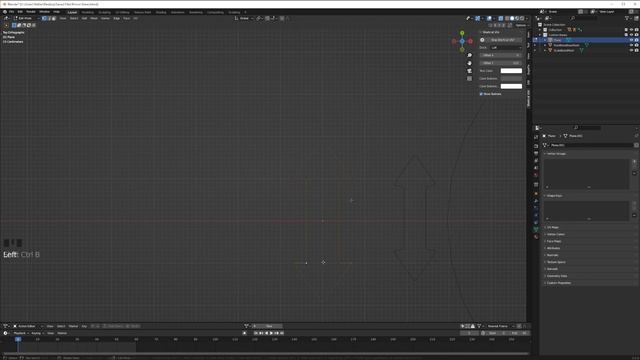Expand the UV Maps panel

click(553, 227)
